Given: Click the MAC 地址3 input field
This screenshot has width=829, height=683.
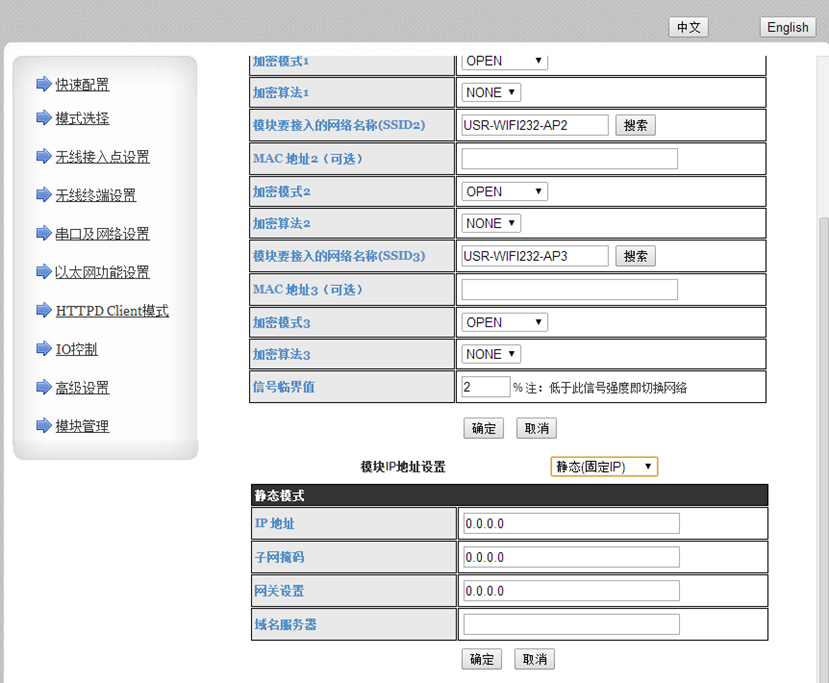Looking at the screenshot, I should 569,289.
